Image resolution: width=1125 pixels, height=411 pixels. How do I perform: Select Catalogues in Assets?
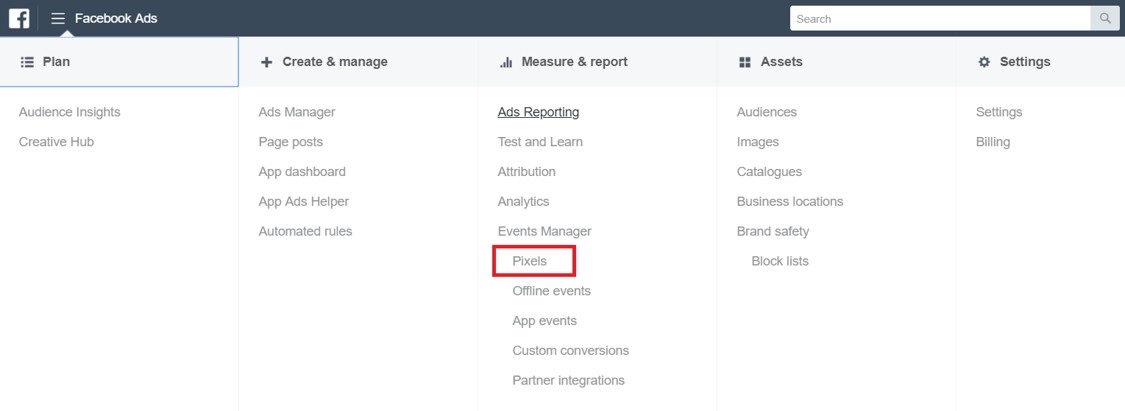(769, 172)
